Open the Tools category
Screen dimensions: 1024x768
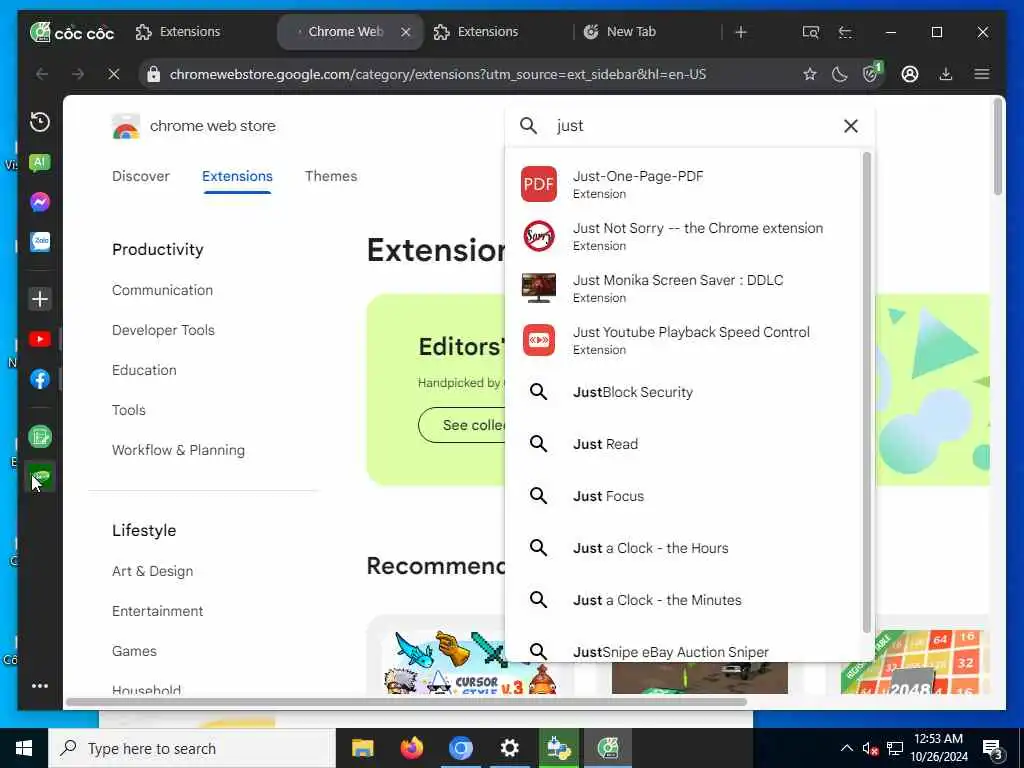(129, 410)
